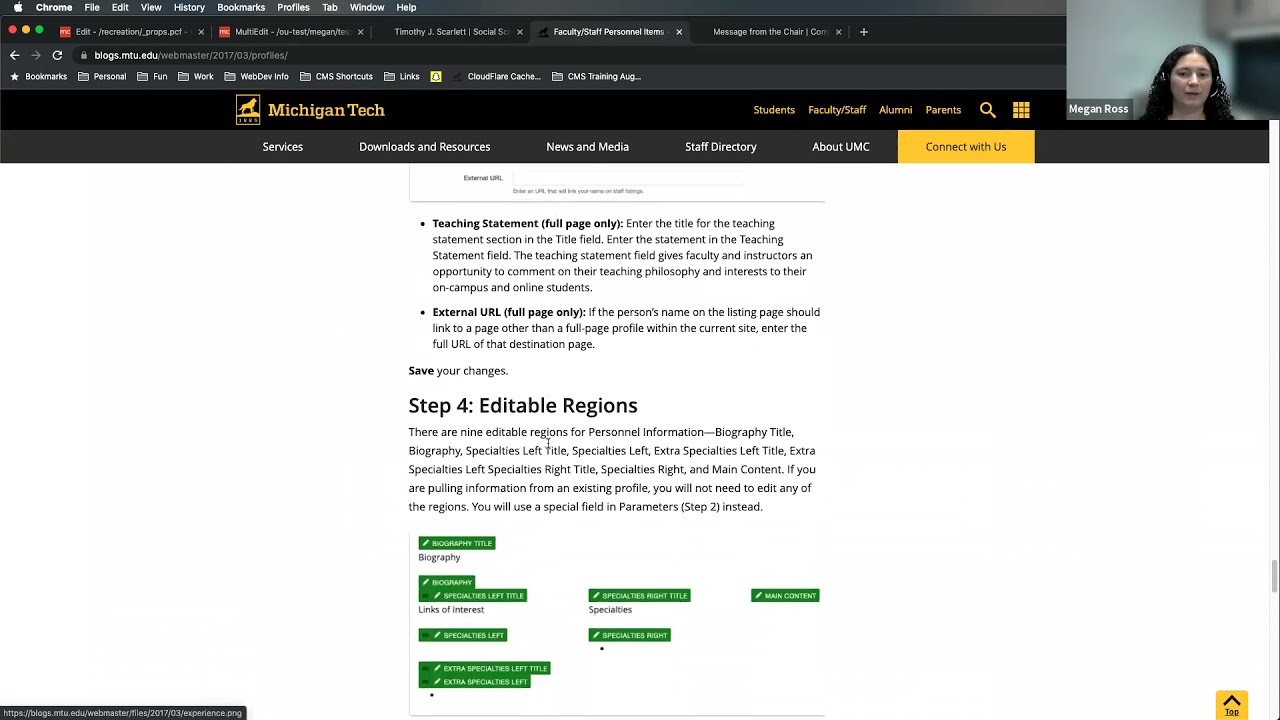
Task: Close the Timothy J. Scarlett tab
Action: pos(519,32)
